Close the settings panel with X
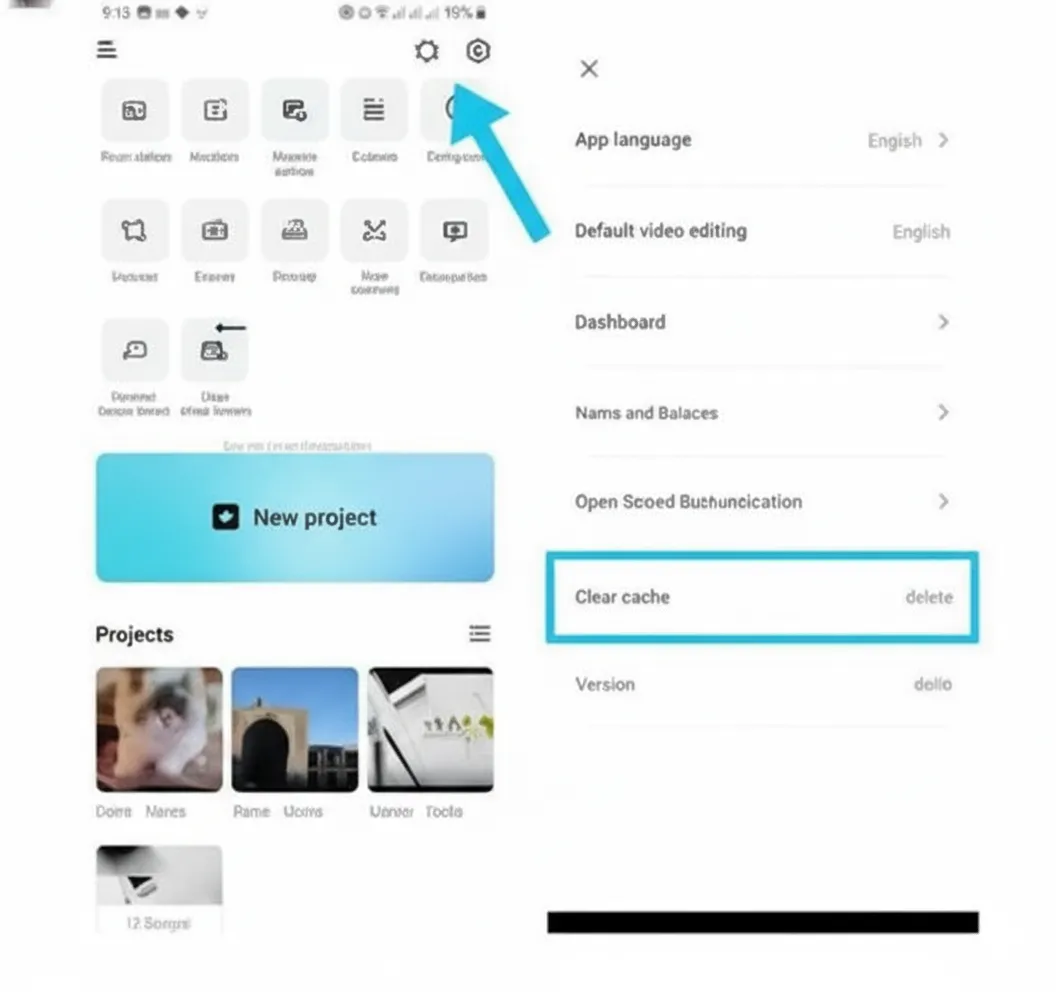 tap(589, 69)
